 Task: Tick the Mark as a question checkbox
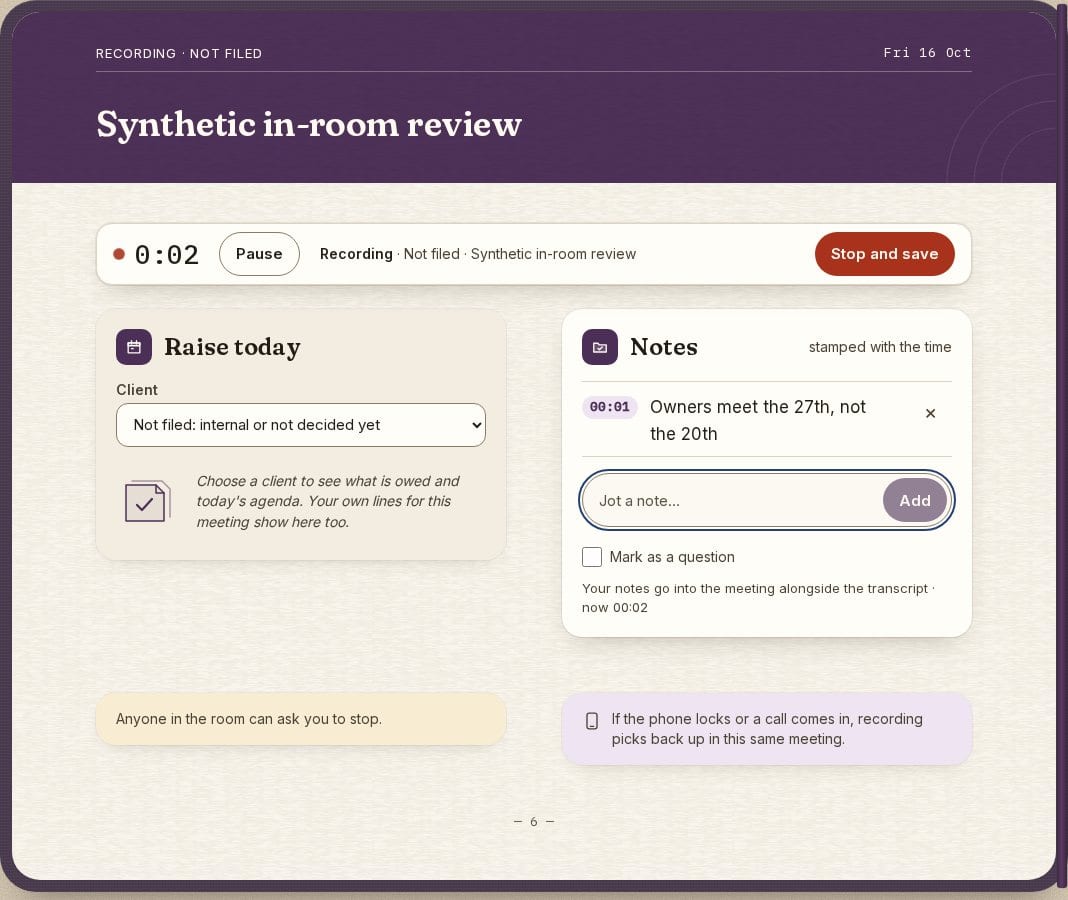[x=592, y=557]
